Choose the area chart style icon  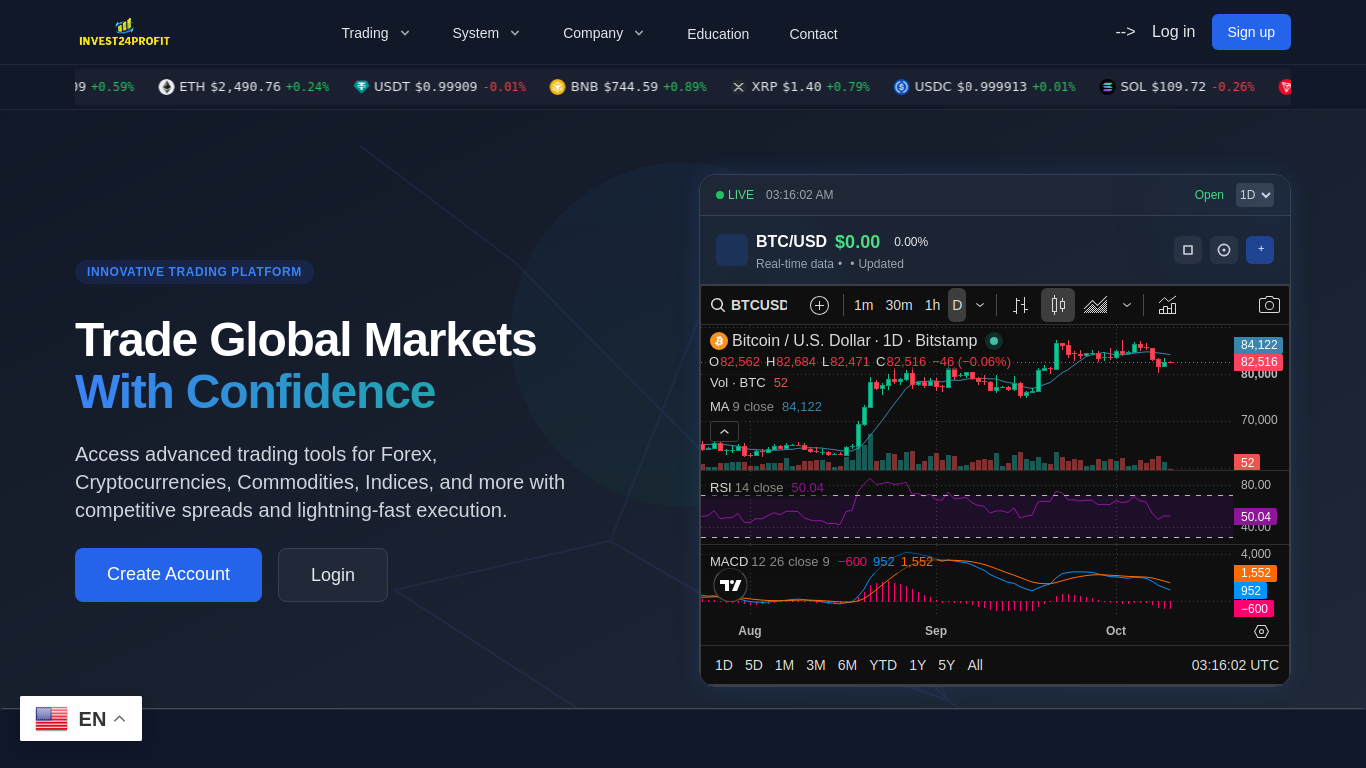pos(1095,305)
